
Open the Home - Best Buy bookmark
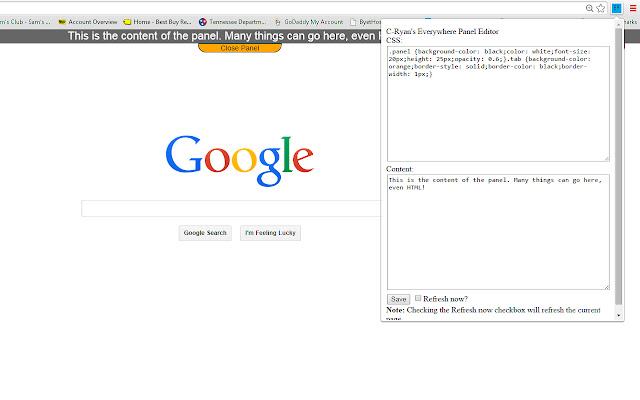[x=158, y=22]
